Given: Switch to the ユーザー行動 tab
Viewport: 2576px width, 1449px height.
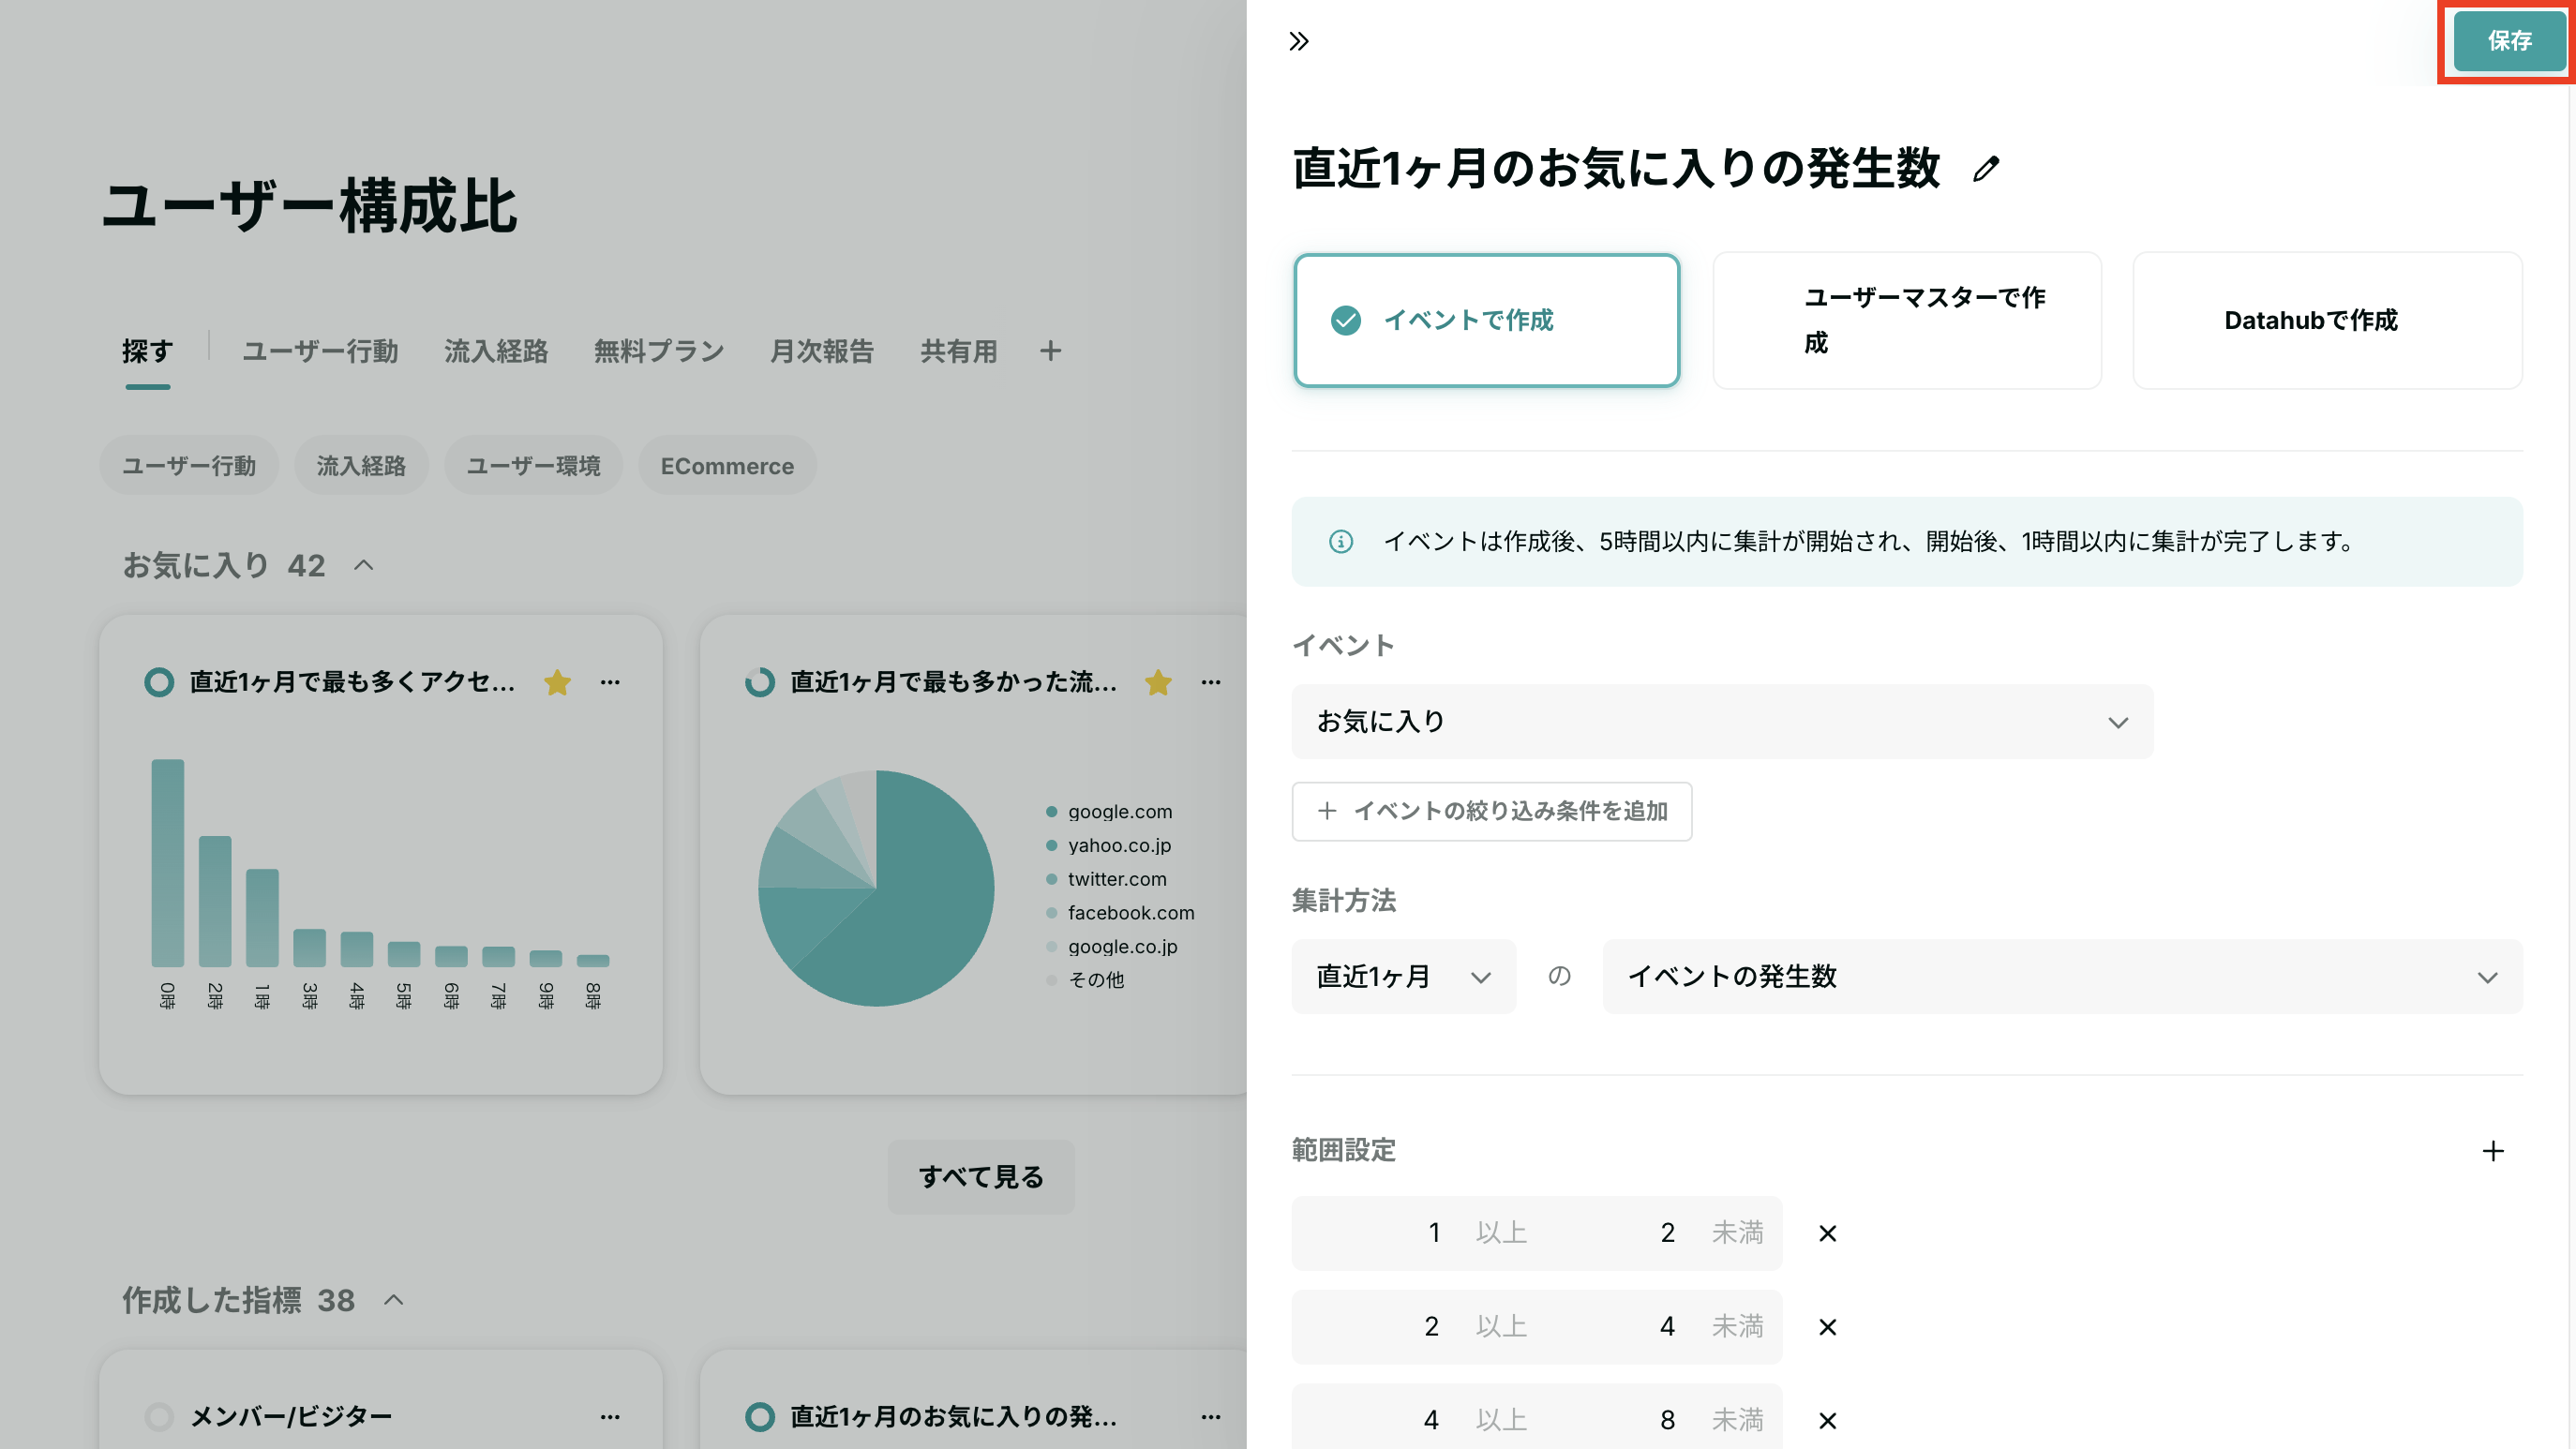Looking at the screenshot, I should click(x=320, y=352).
